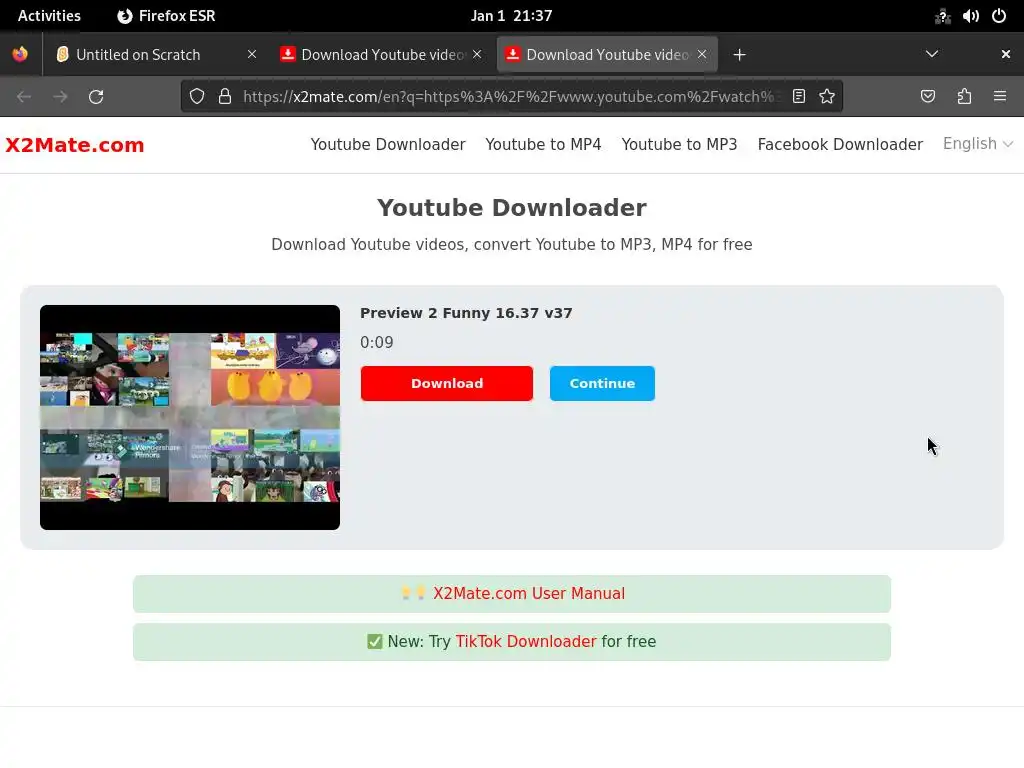Open the network status icon in top bar
Viewport: 1024px width, 768px height.
[x=942, y=16]
